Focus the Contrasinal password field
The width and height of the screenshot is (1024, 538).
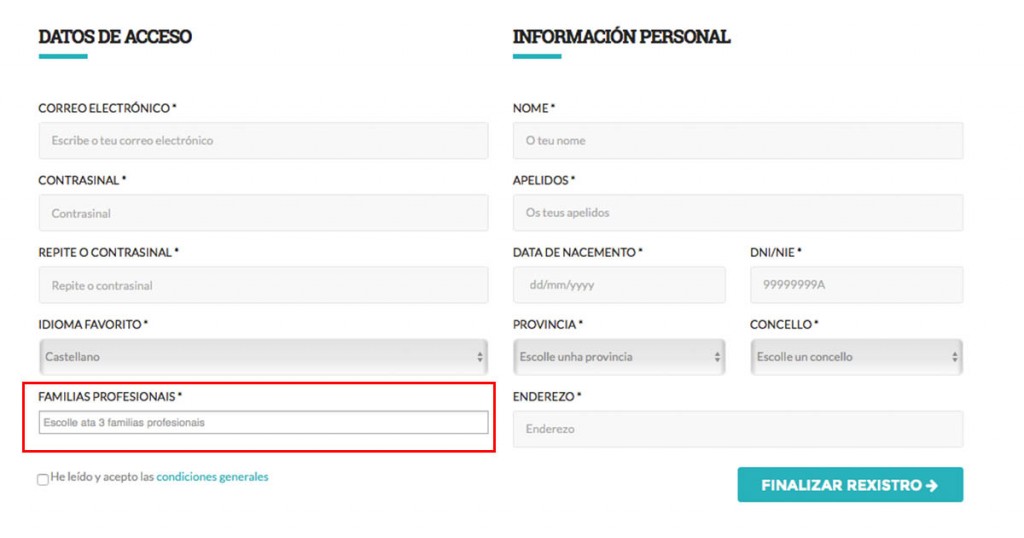pos(263,213)
